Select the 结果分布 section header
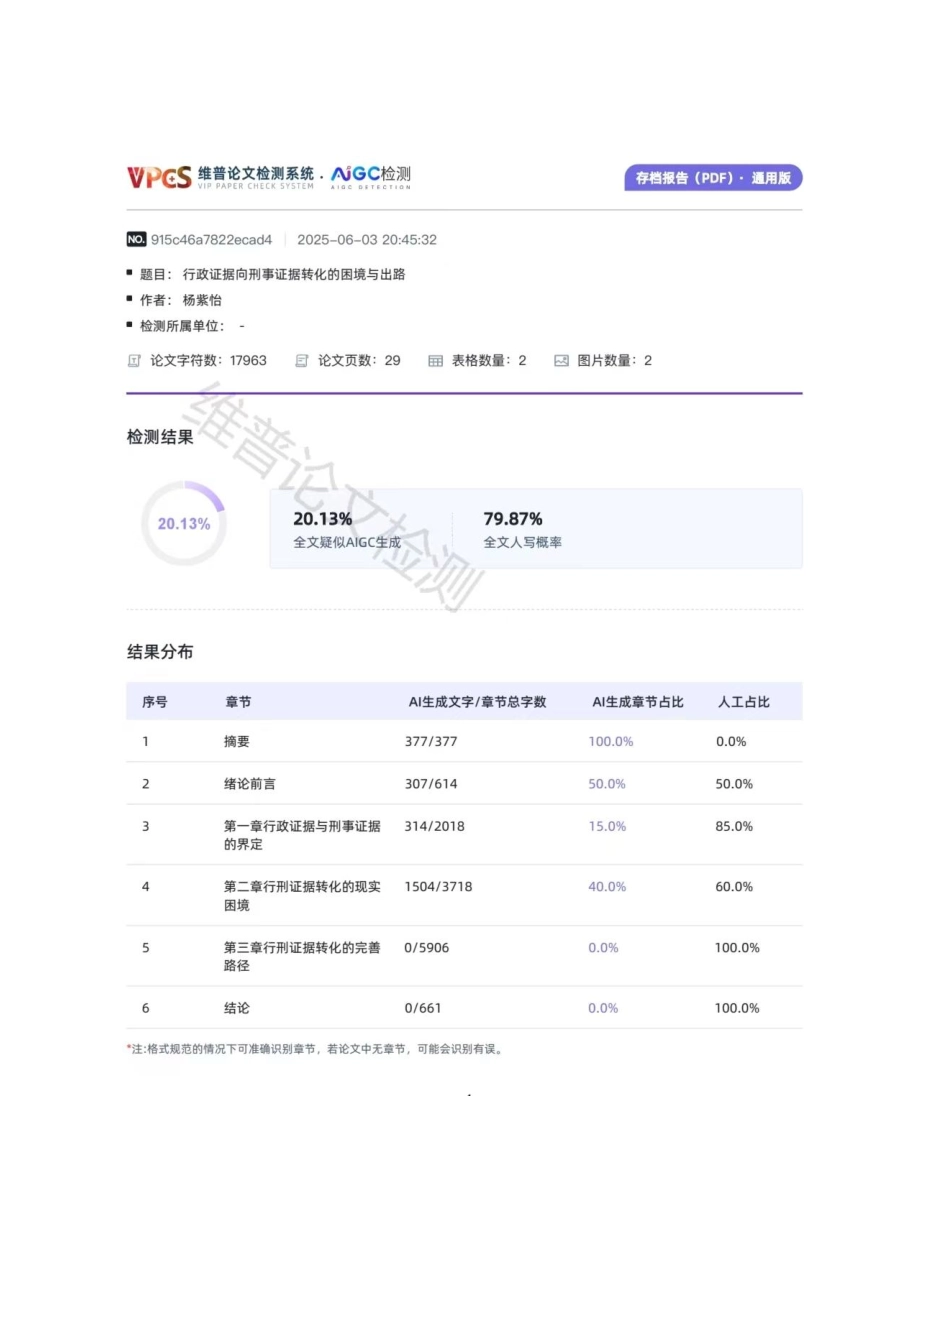Viewport: 950px width, 1344px height. click(x=159, y=652)
